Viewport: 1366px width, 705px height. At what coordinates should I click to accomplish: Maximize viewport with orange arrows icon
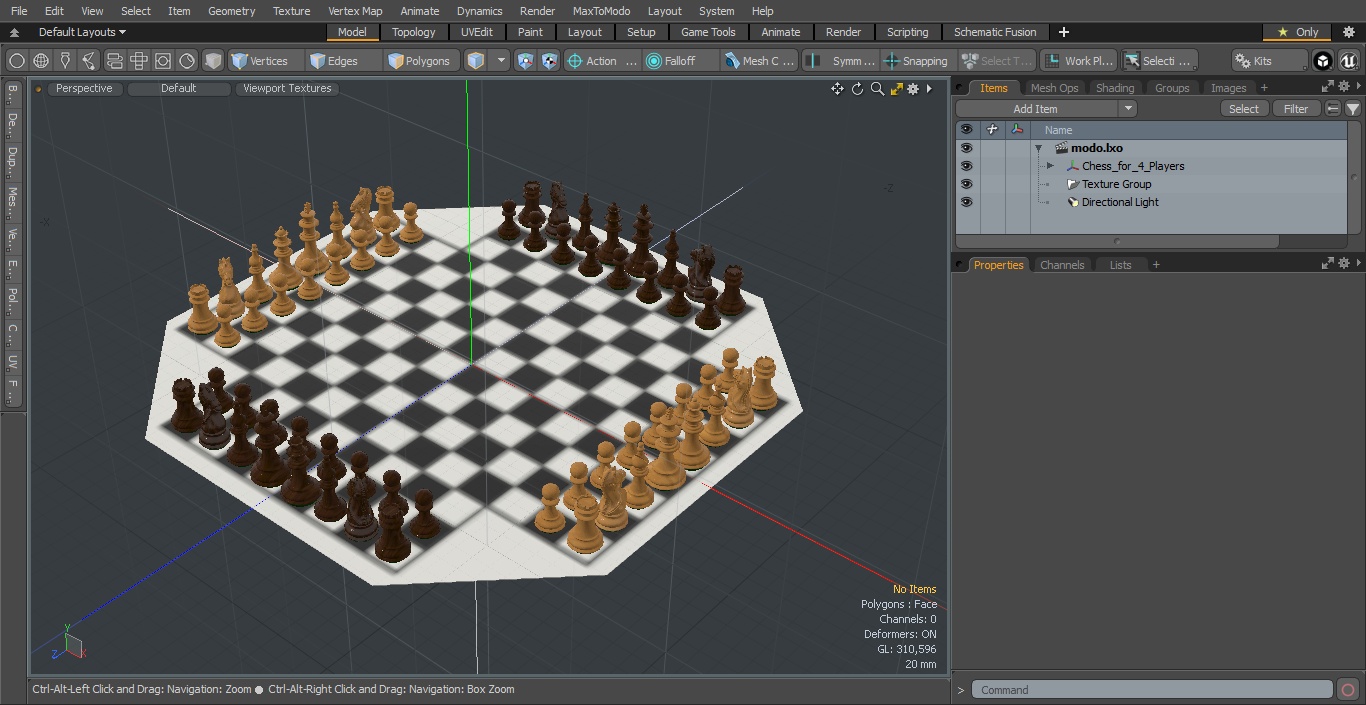tap(897, 89)
